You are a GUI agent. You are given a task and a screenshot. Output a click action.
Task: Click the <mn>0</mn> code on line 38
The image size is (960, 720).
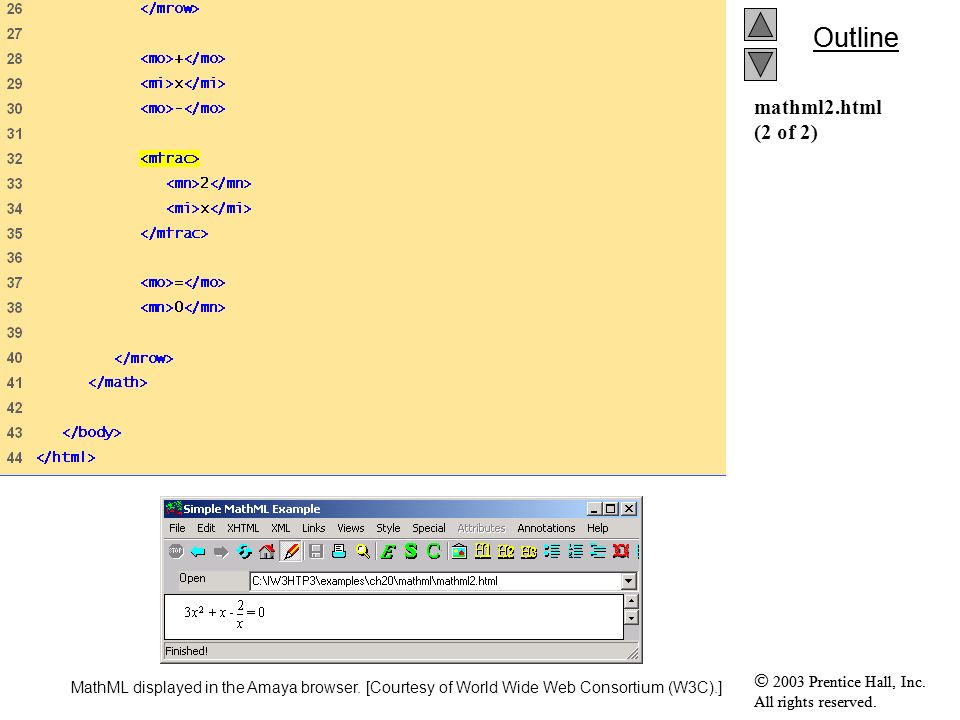point(183,307)
